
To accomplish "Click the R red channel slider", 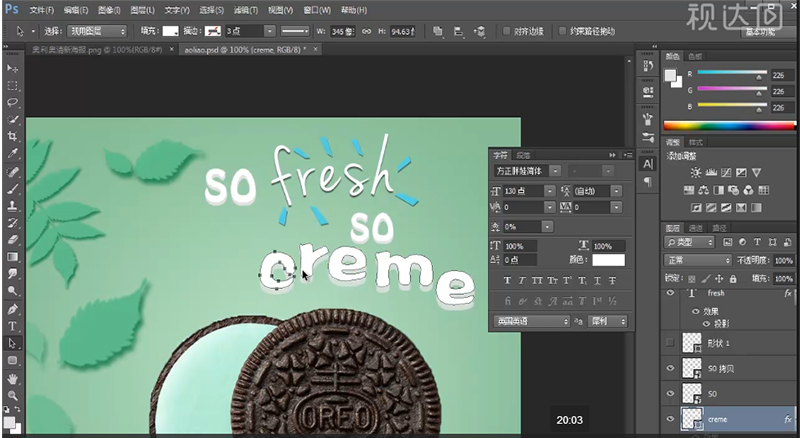I will (732, 74).
